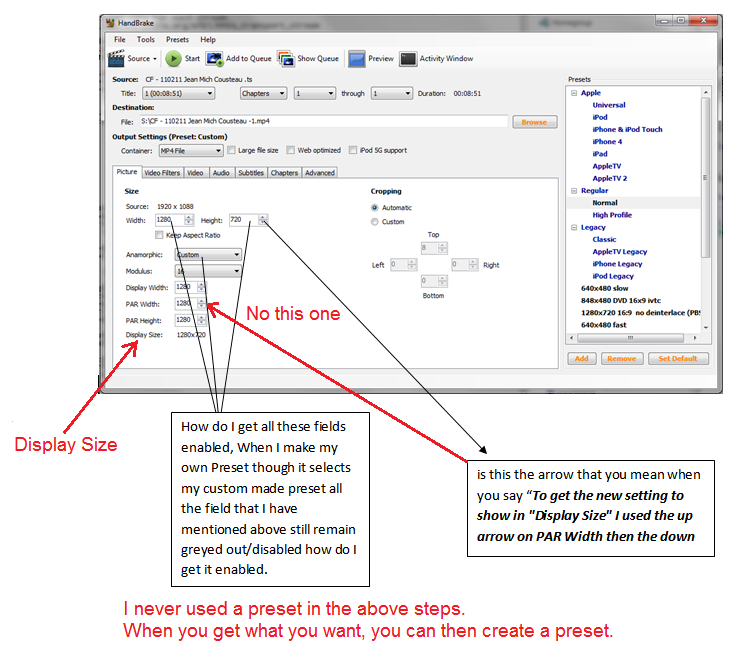
Task: Click the Height value field
Action: click(x=244, y=220)
